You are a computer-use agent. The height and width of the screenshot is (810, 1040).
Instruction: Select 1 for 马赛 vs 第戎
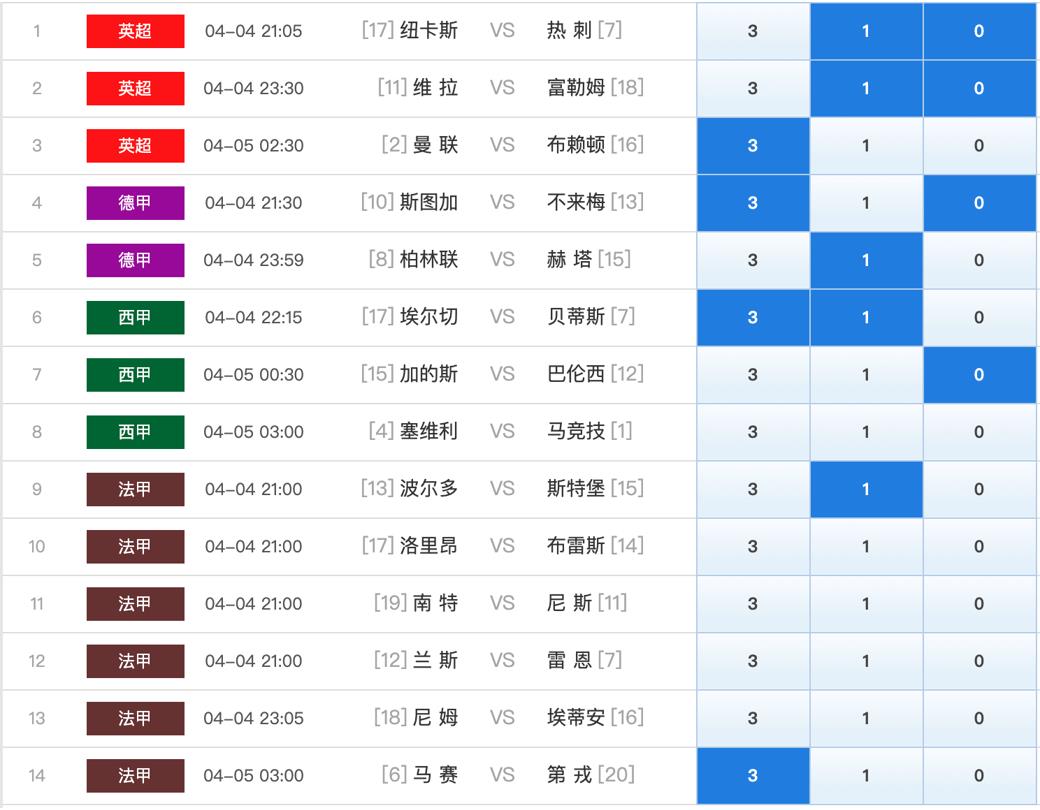coord(866,776)
